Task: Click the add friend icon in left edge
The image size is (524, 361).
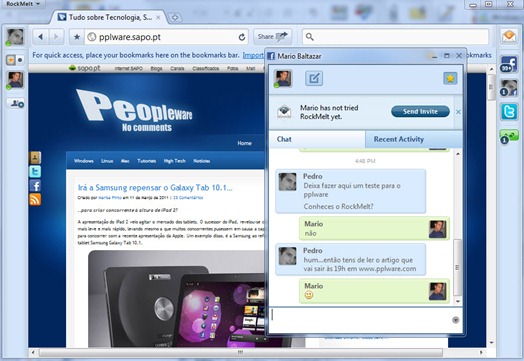Action: pos(16,104)
